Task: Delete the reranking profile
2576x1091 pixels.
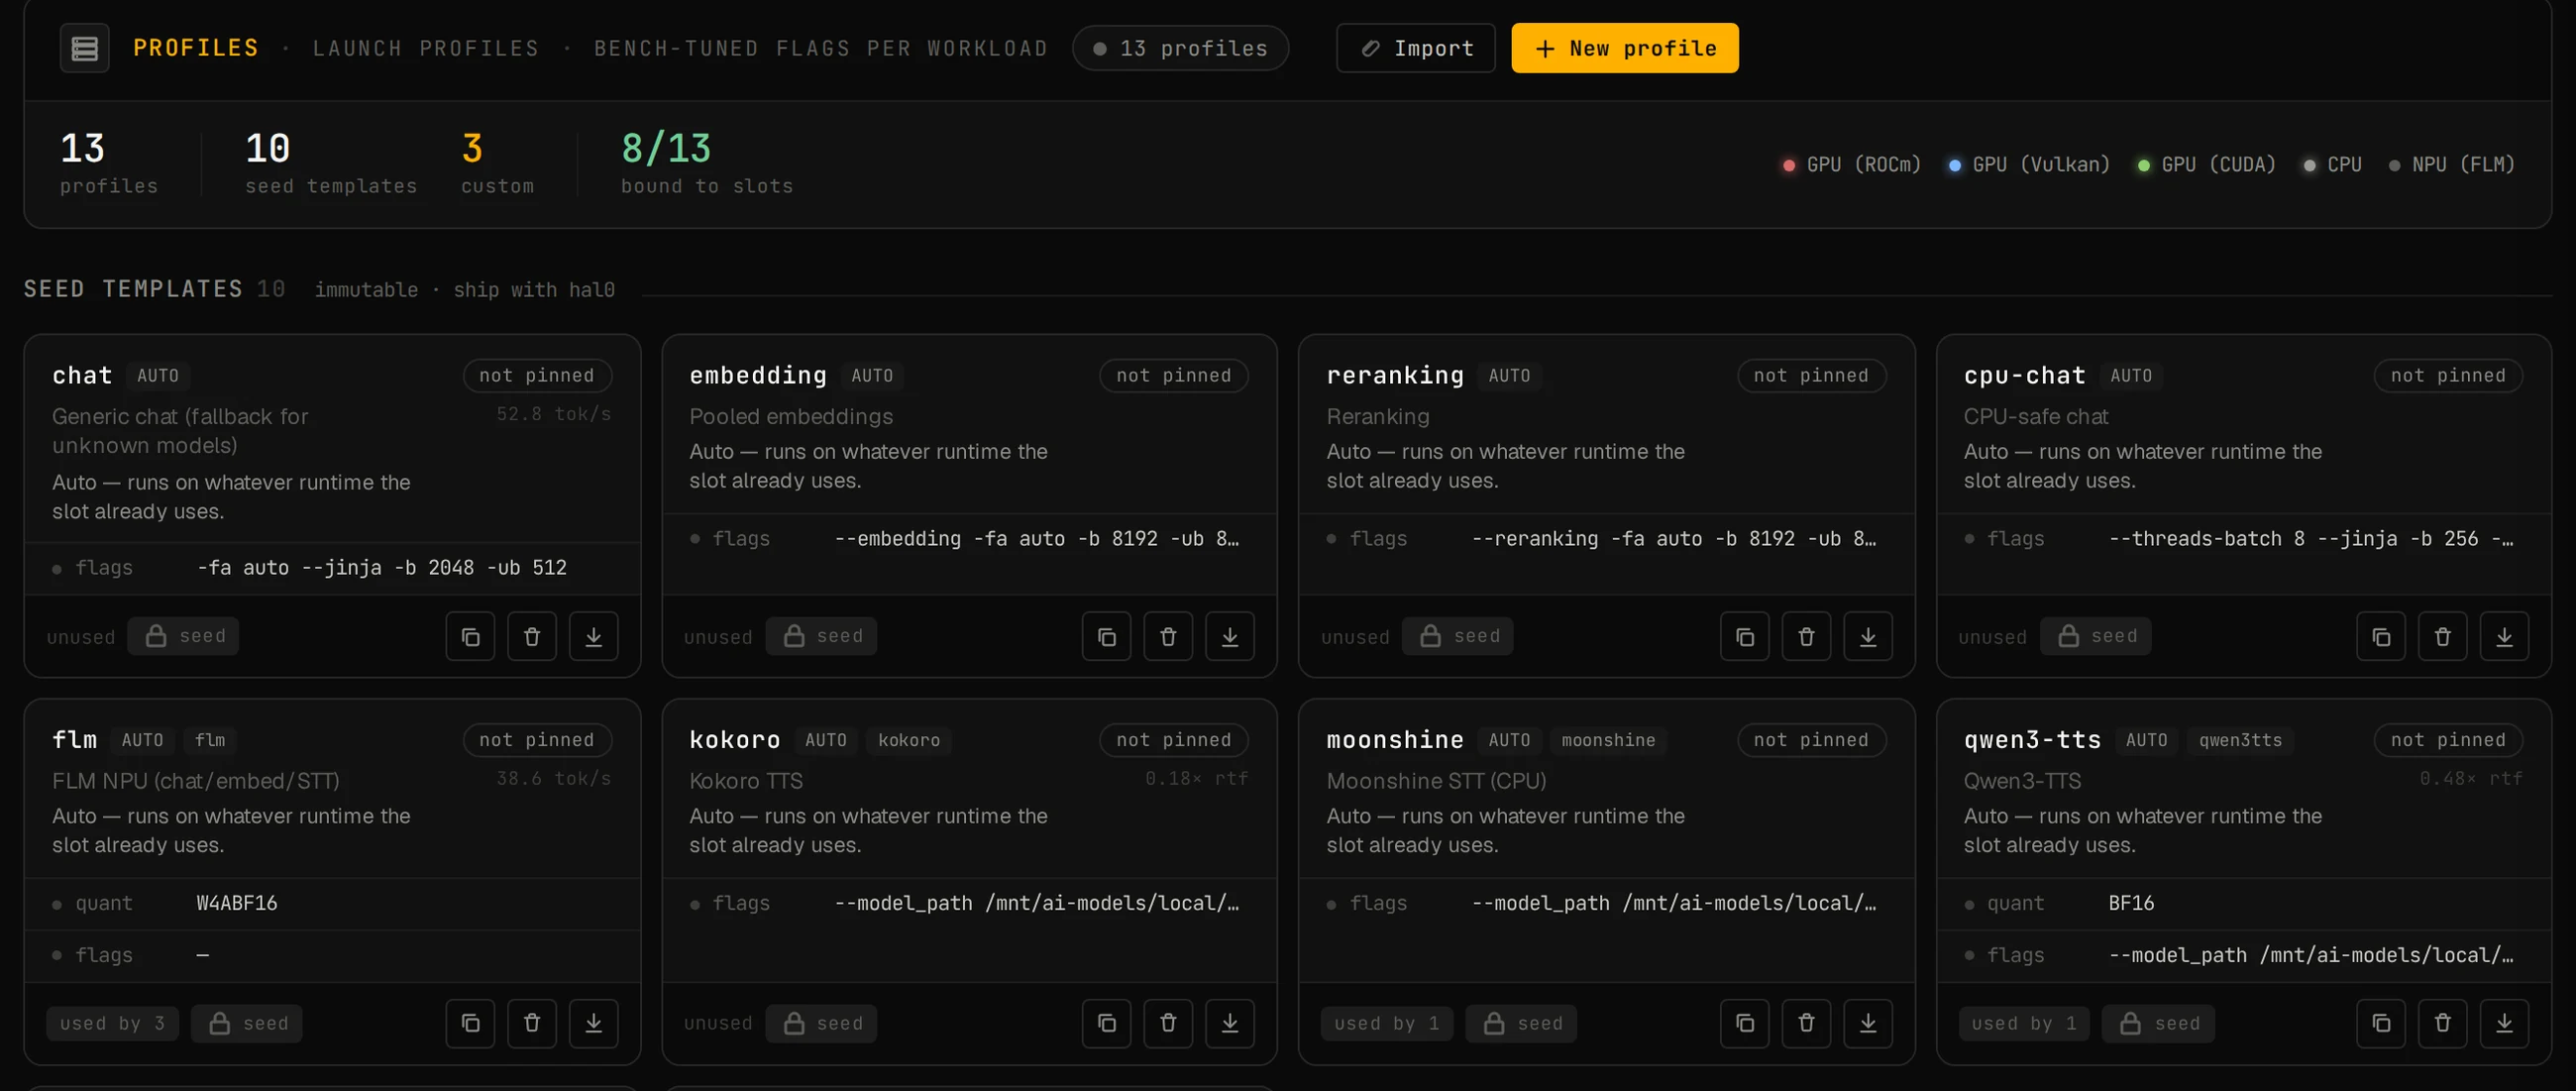Action: (1806, 637)
